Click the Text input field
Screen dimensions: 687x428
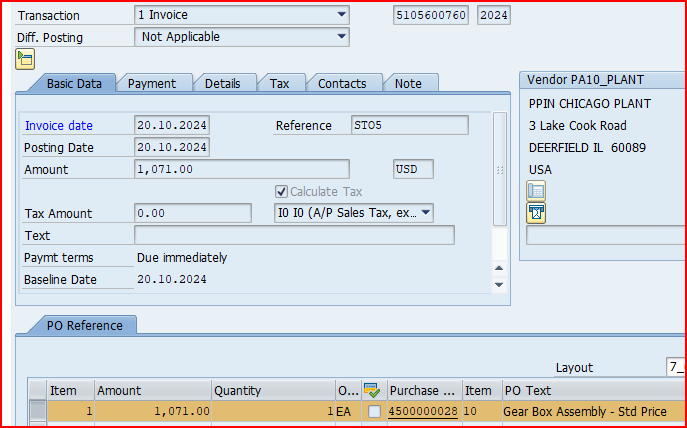coord(294,235)
